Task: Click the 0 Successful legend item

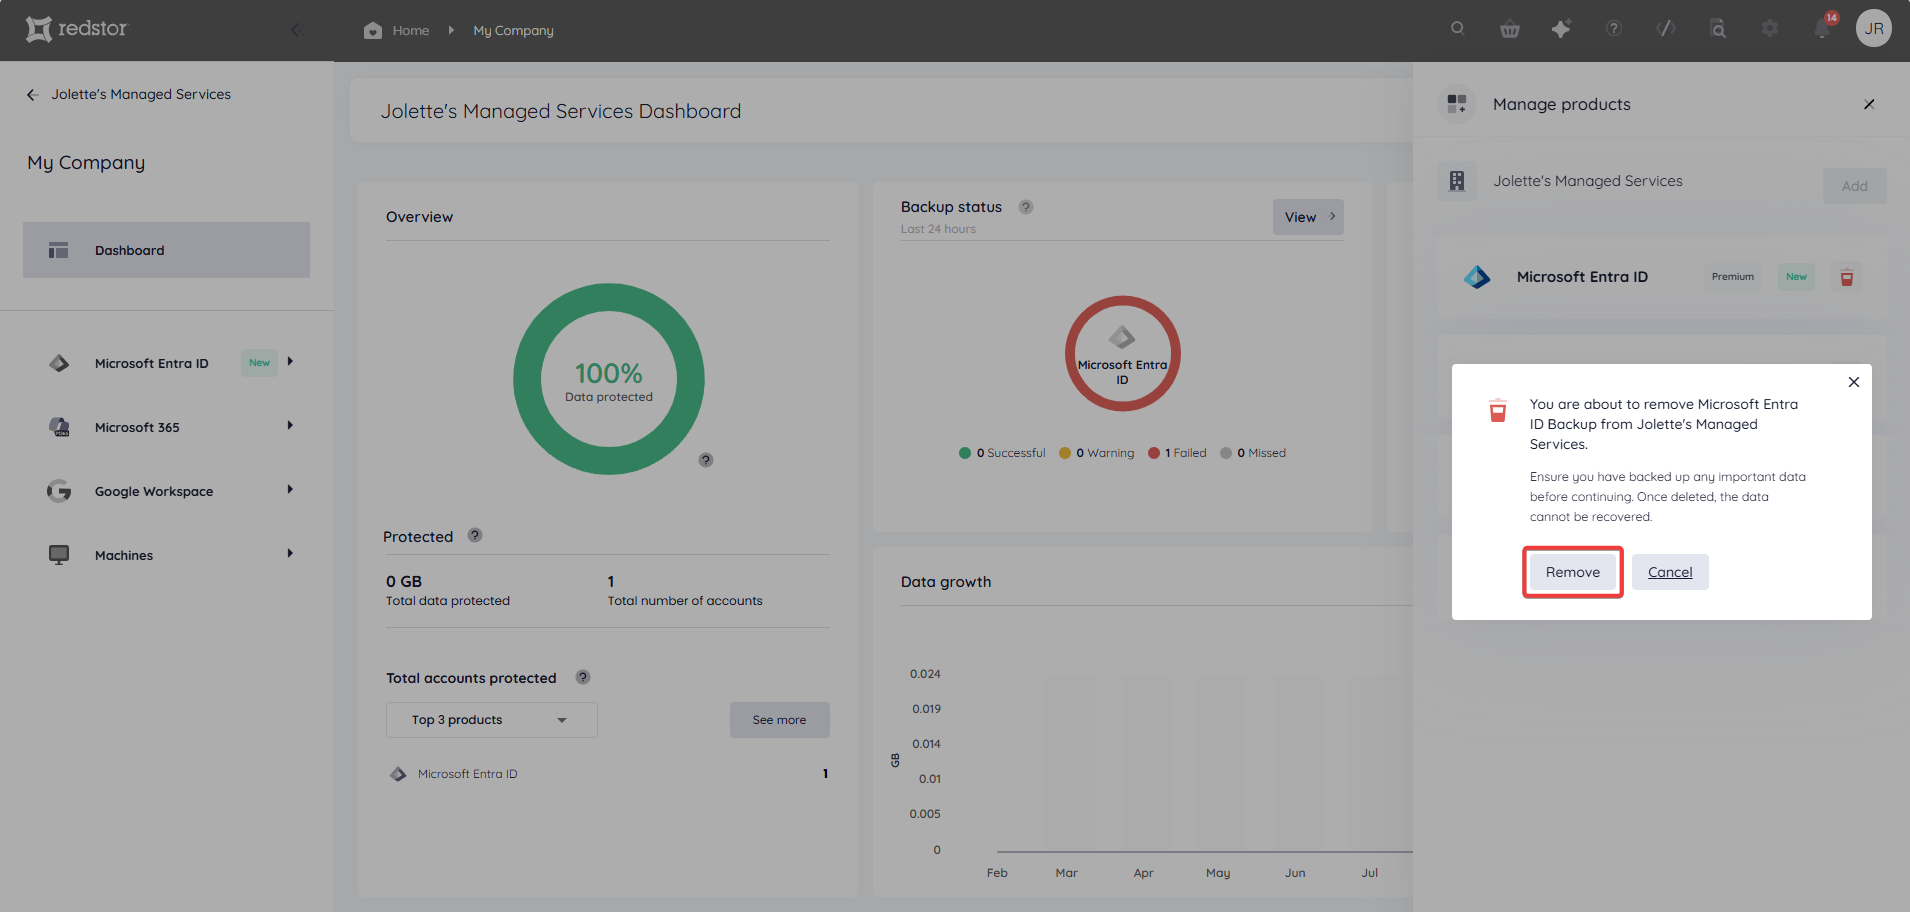Action: (1002, 453)
